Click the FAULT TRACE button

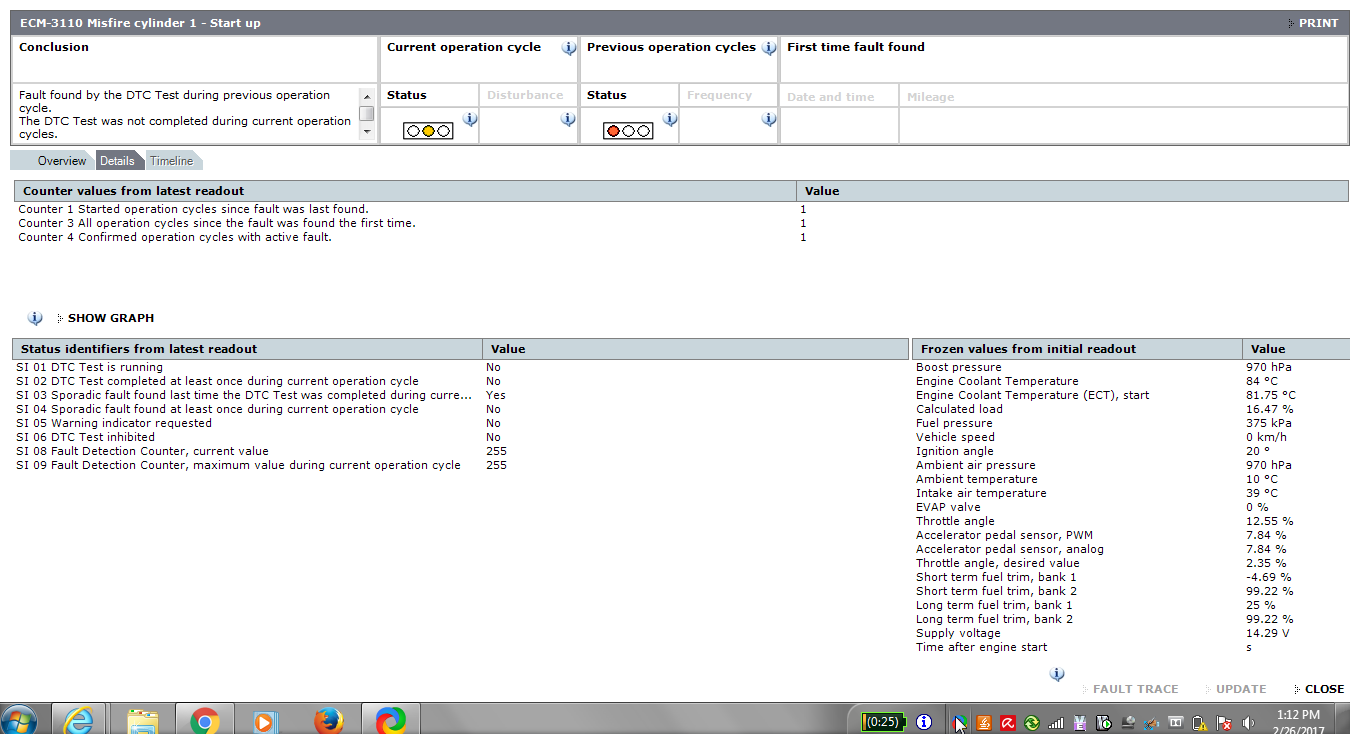[x=1134, y=689]
